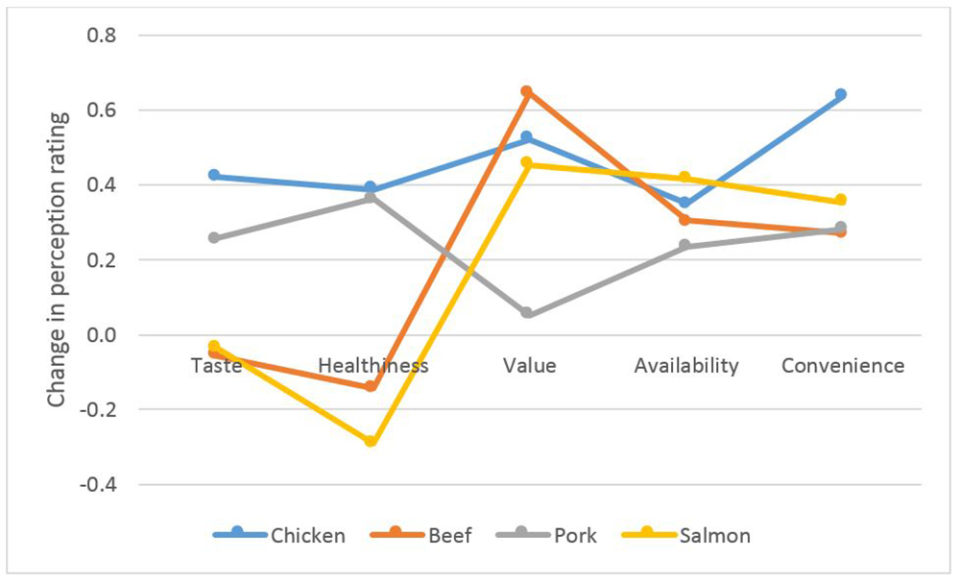Select Salmon's data point at Value
The height and width of the screenshot is (583, 960).
pyautogui.click(x=527, y=163)
